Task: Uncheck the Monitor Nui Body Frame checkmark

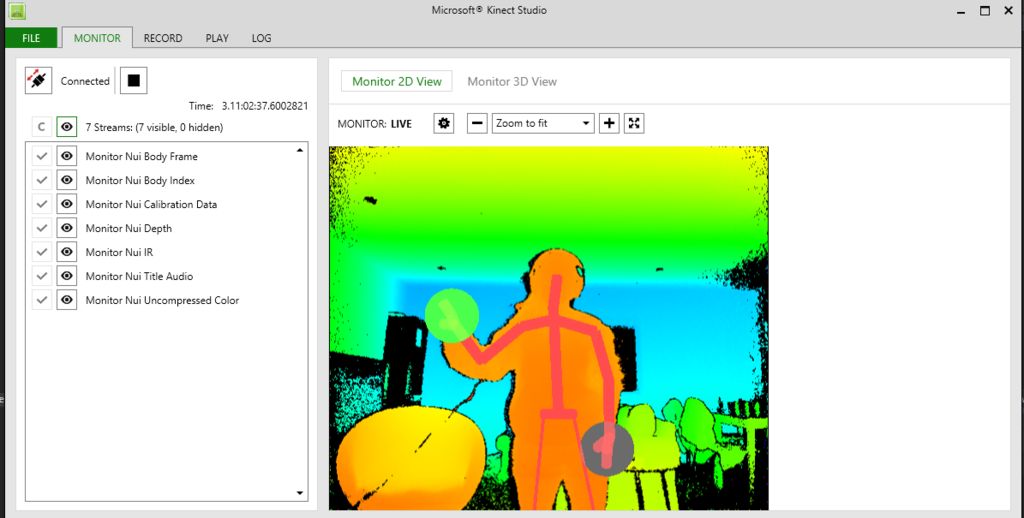Action: (x=42, y=156)
